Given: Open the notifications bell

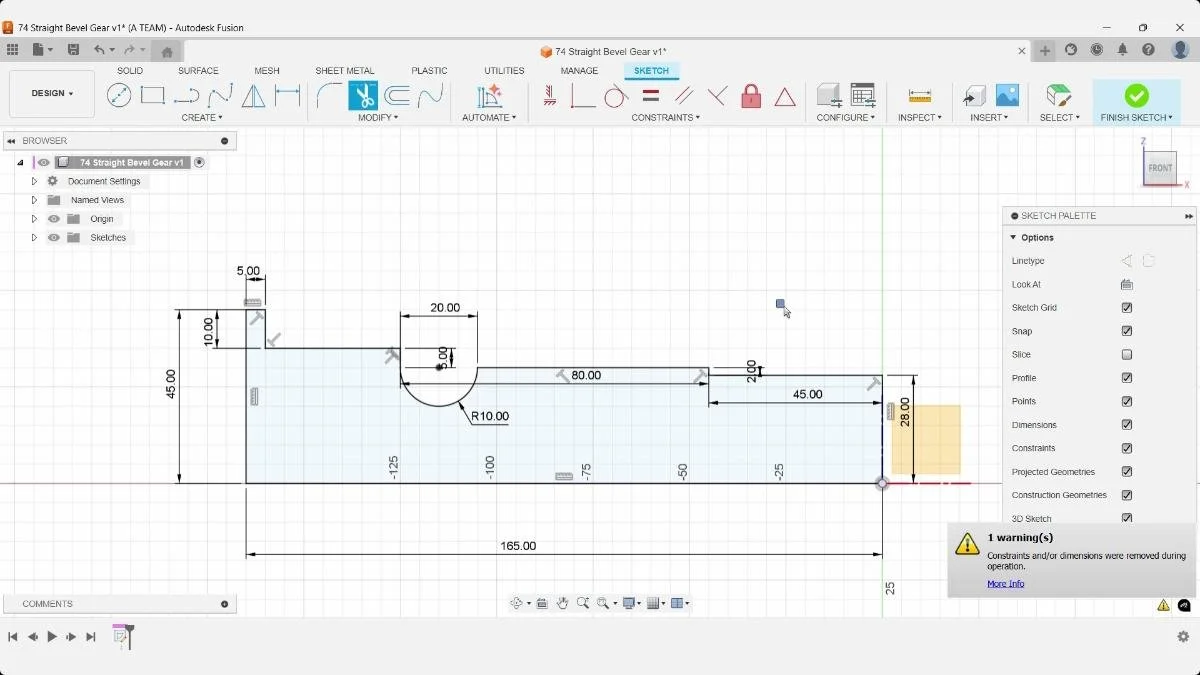Looking at the screenshot, I should [1123, 50].
